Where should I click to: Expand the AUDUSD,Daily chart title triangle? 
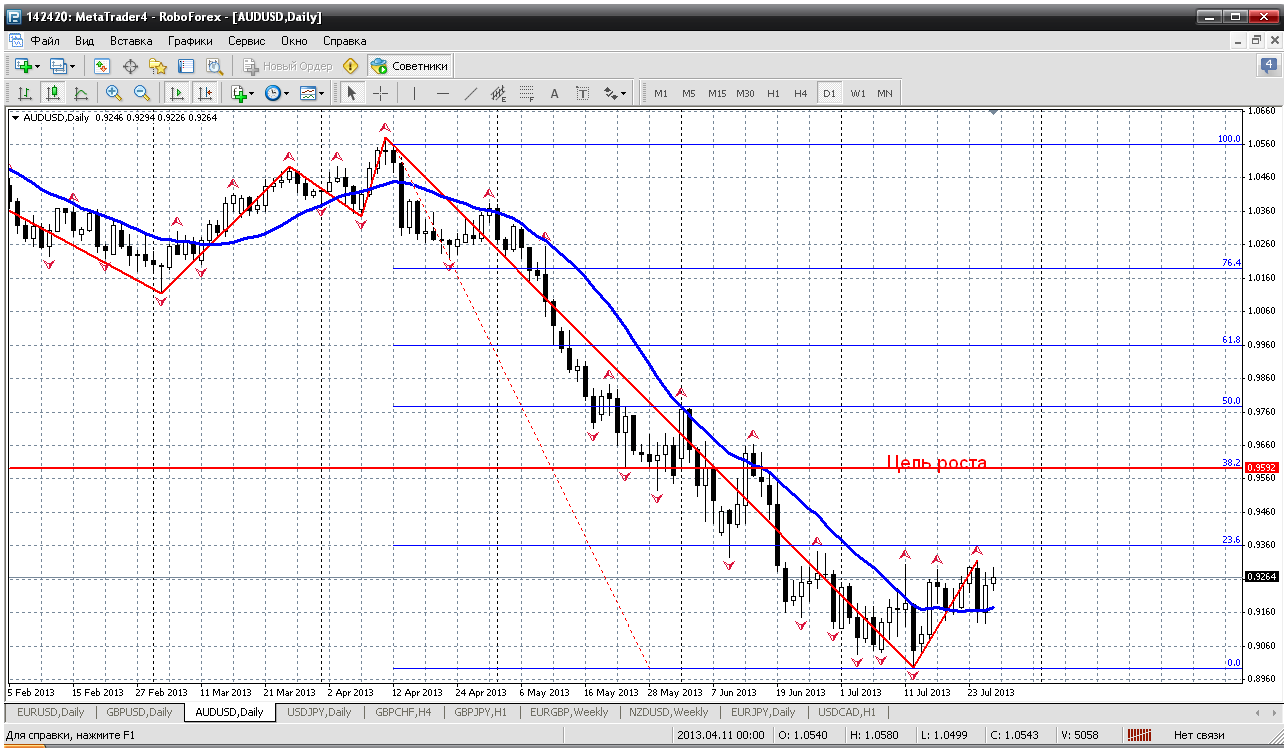coord(15,117)
